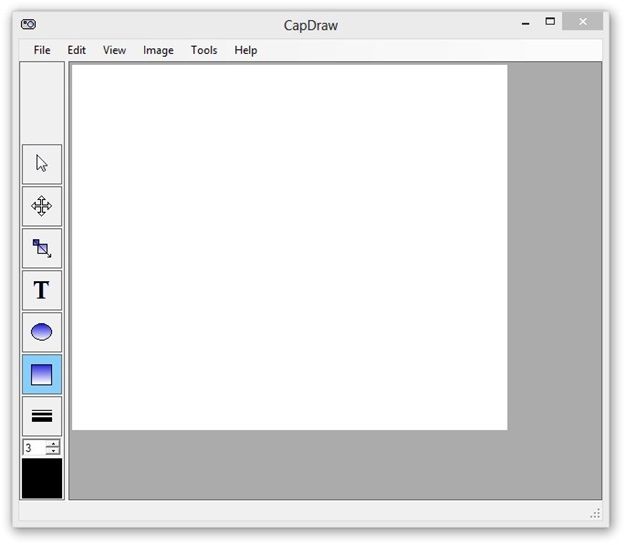Select the arrow pointer tool
Image resolution: width=625 pixels, height=545 pixels.
click(x=42, y=164)
